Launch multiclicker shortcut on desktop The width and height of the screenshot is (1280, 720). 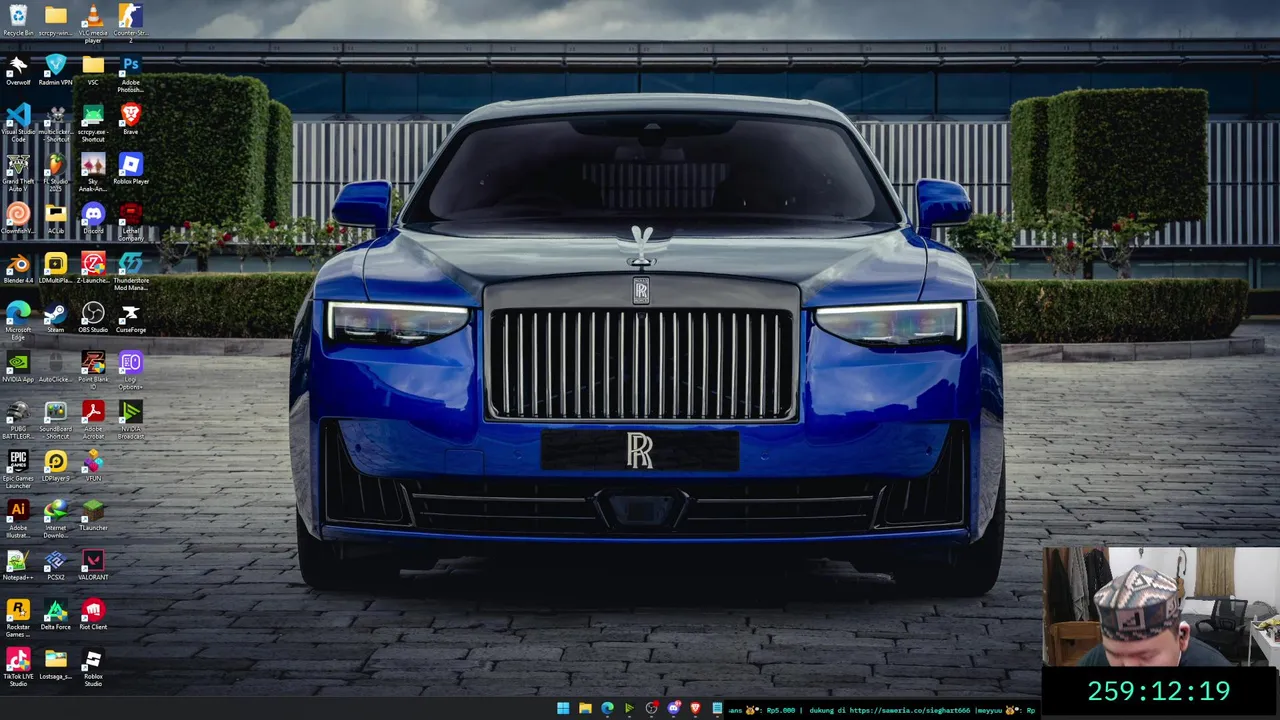point(56,121)
